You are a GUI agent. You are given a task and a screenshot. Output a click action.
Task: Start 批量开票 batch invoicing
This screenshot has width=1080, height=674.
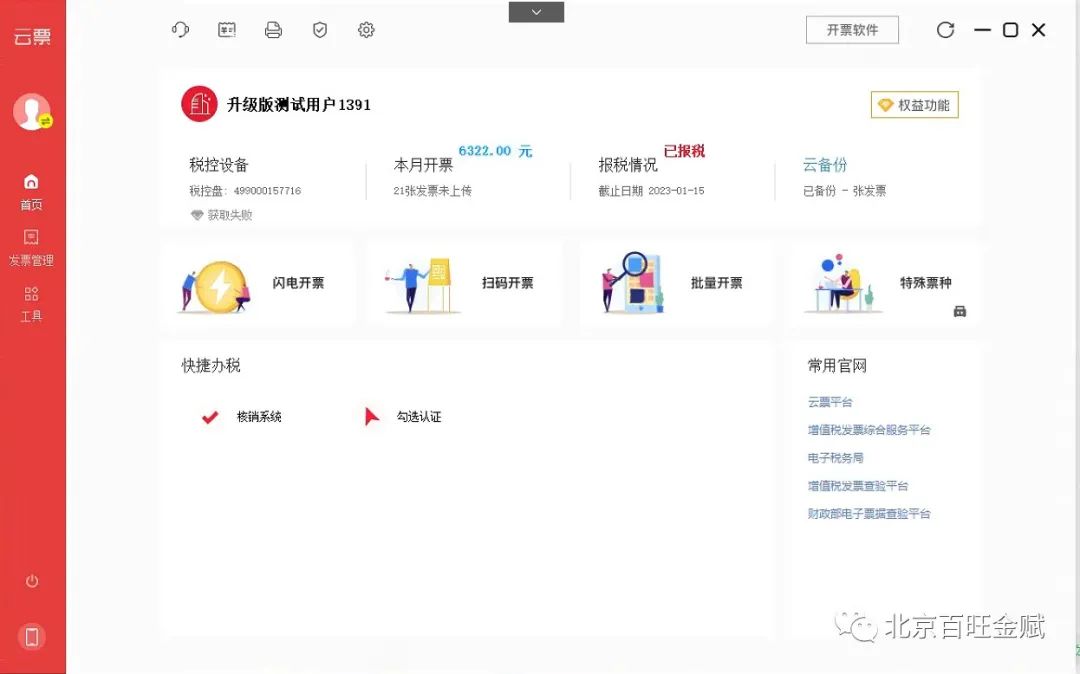(676, 283)
